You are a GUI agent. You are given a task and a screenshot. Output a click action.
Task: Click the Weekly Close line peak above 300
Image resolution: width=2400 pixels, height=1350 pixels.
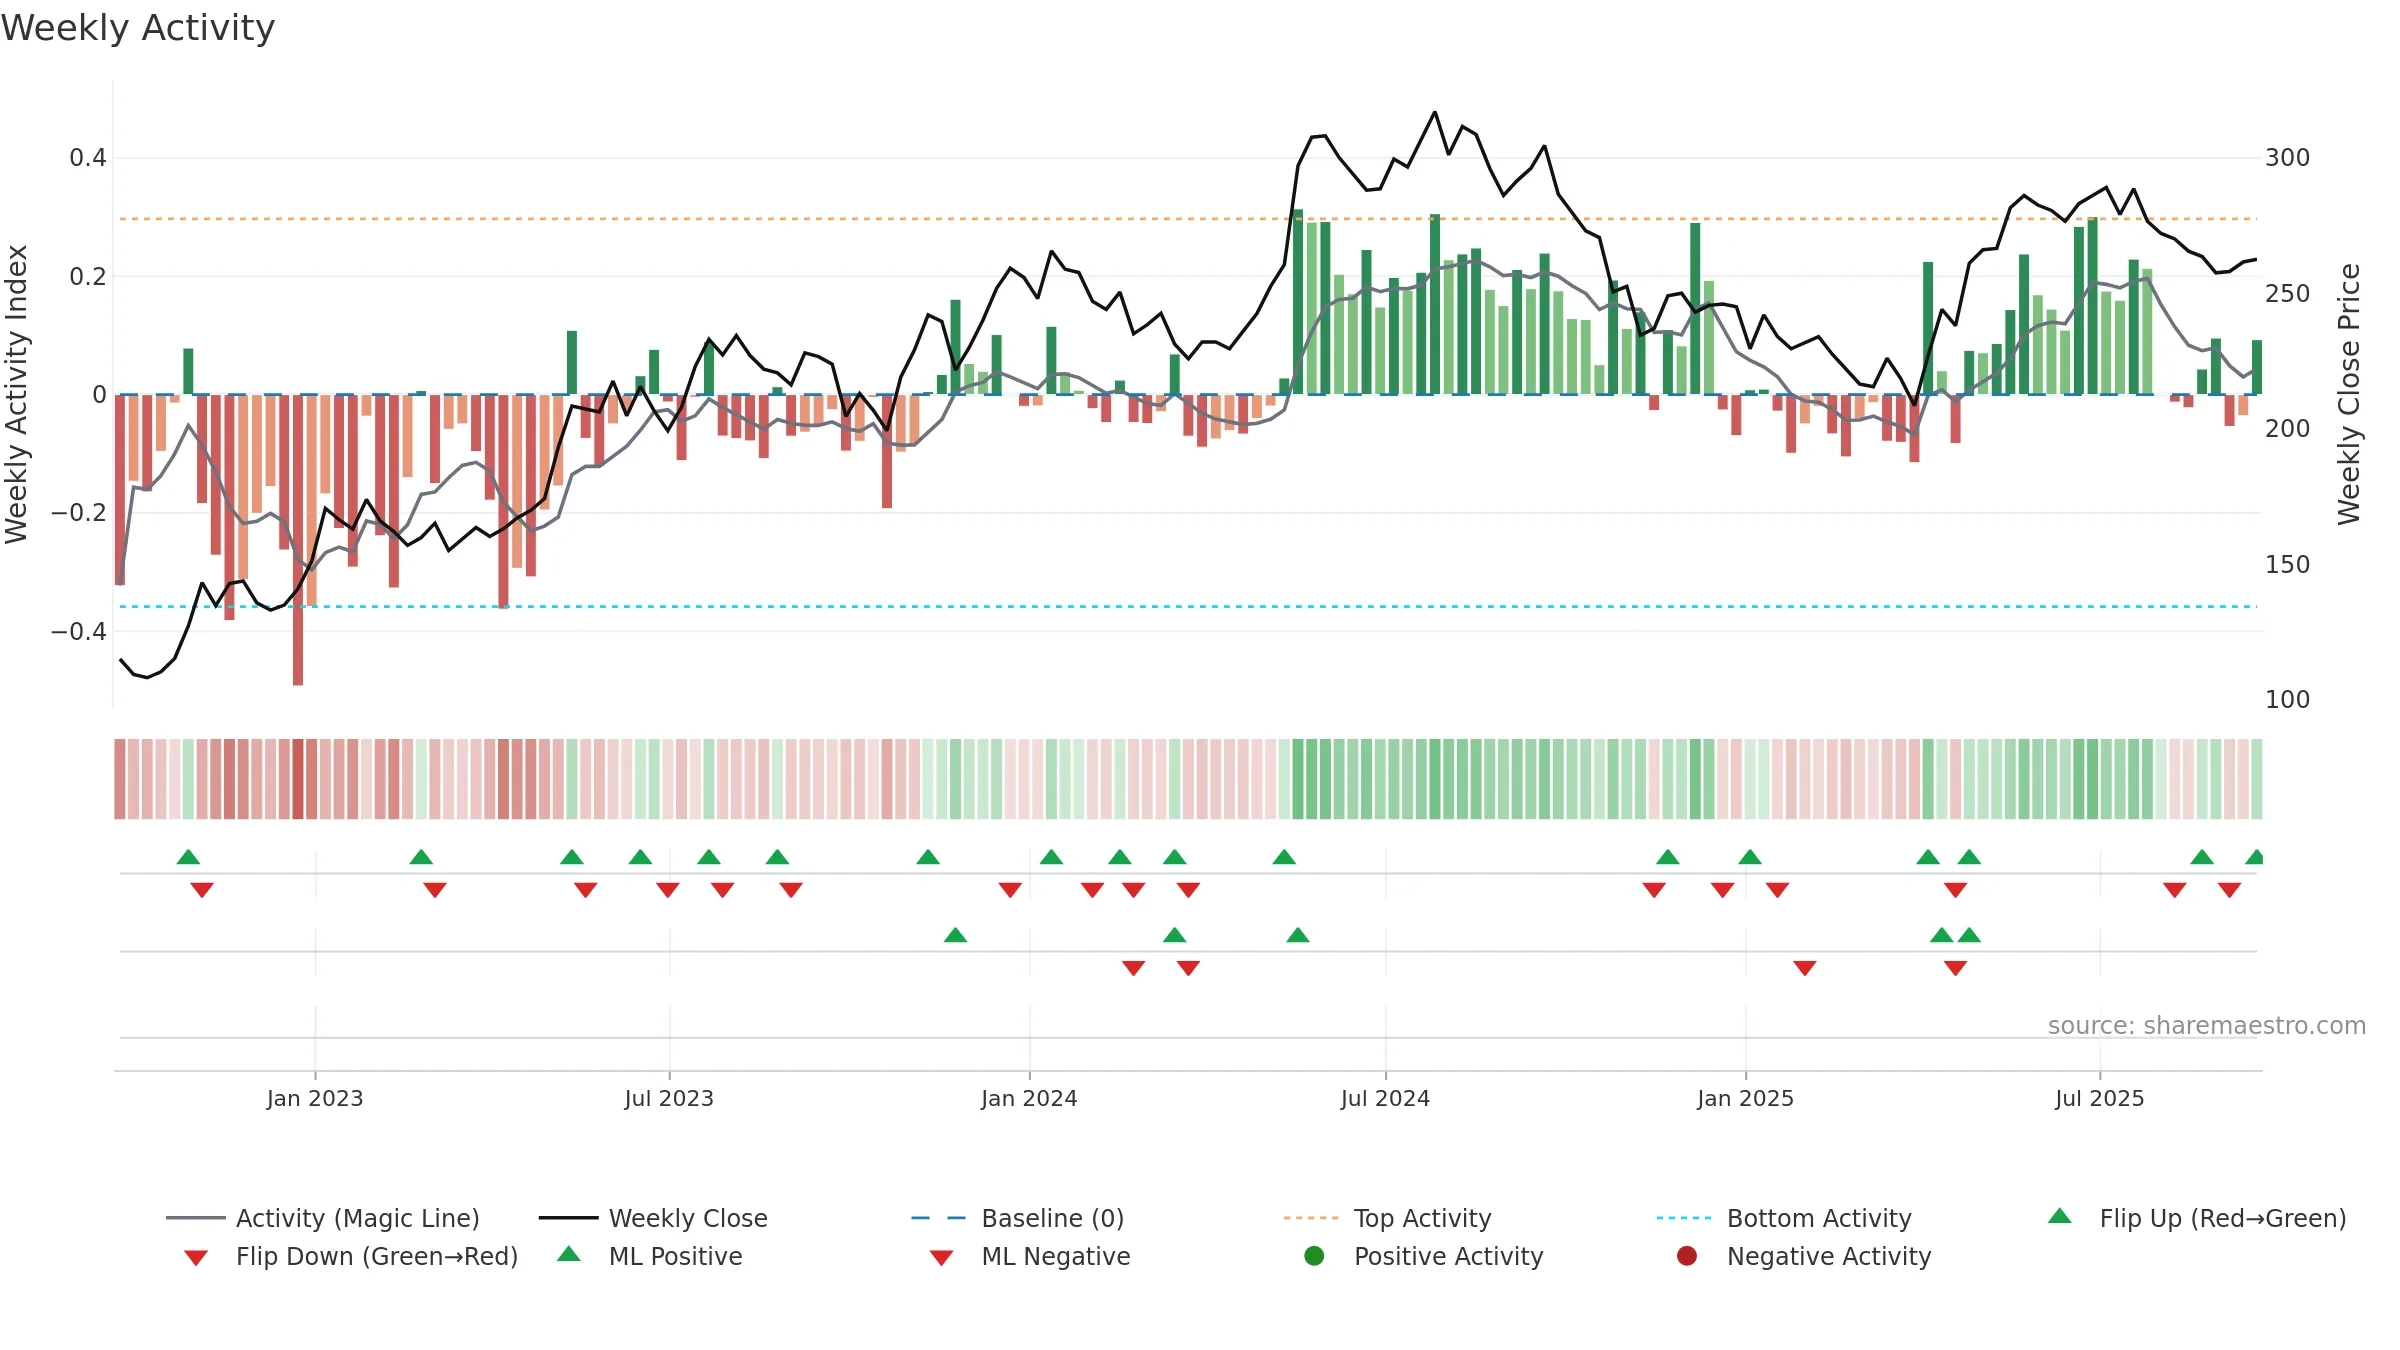click(1435, 112)
